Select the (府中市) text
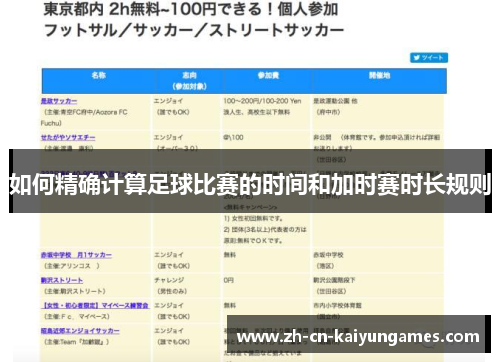This screenshot has width=500, height=362. click(328, 112)
